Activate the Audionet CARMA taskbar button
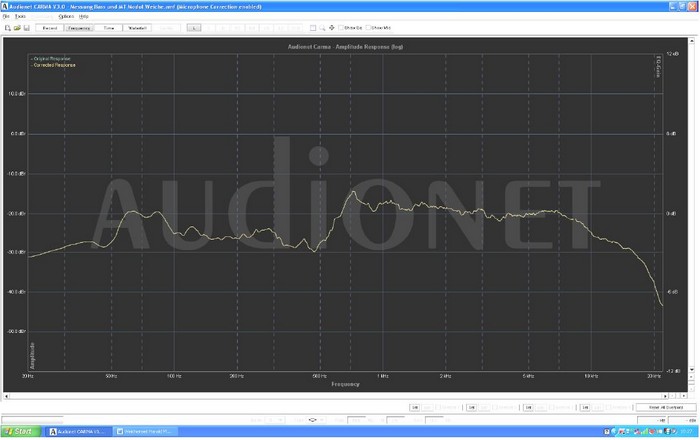Viewport: 700px width, 440px height. [x=78, y=432]
